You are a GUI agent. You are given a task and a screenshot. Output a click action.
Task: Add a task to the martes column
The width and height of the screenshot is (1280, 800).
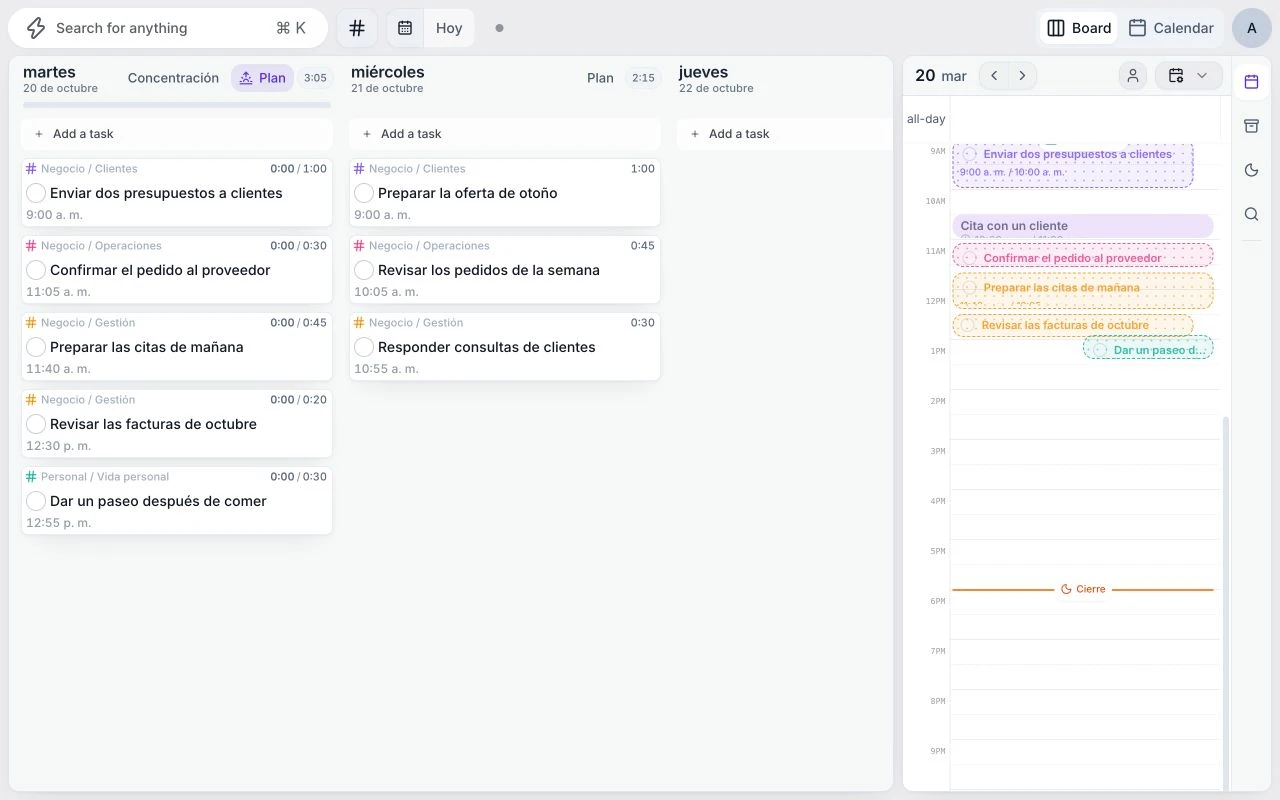(x=177, y=134)
